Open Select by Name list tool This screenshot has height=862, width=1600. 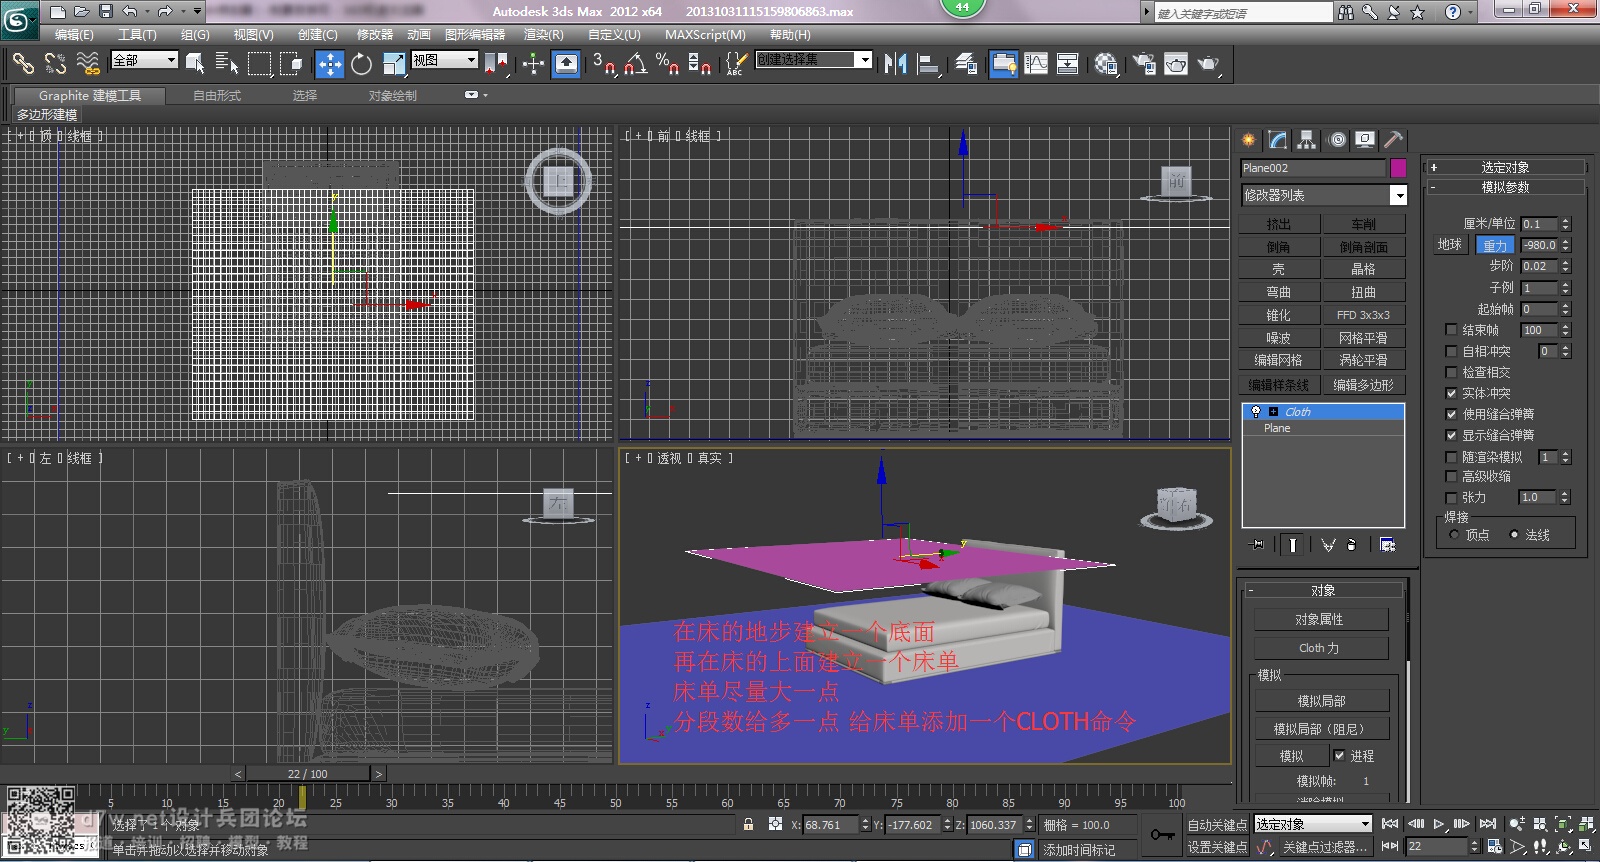(x=227, y=64)
